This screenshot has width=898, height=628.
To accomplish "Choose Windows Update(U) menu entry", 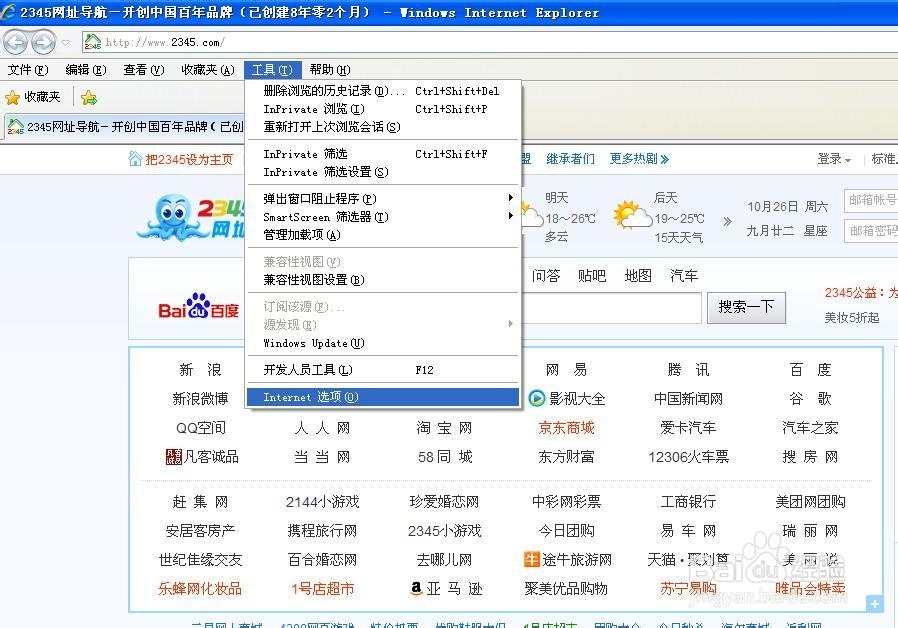I will click(x=383, y=343).
